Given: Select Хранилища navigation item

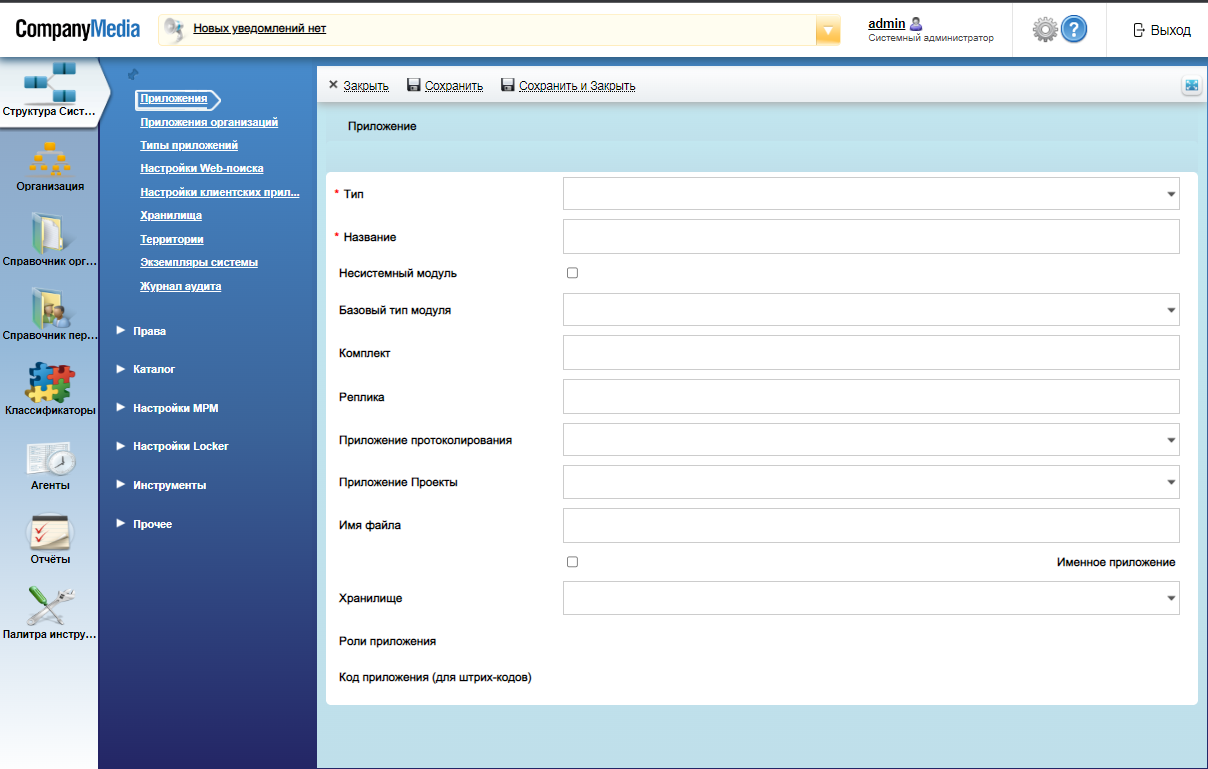Looking at the screenshot, I should (x=171, y=215).
